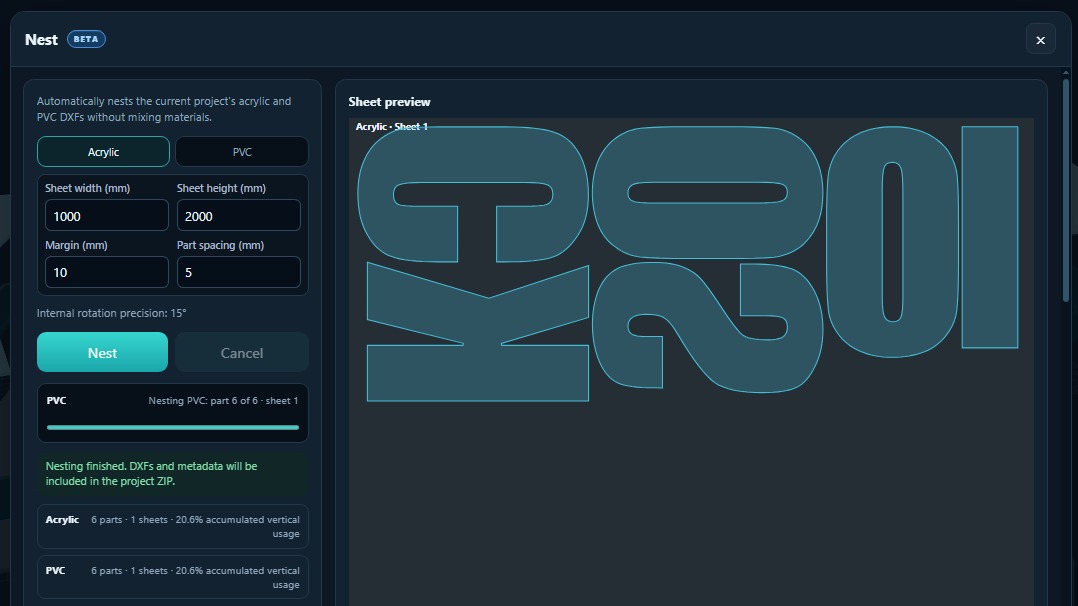The image size is (1078, 606).
Task: Click the auto-nesting description paragraph
Action: pyautogui.click(x=164, y=109)
